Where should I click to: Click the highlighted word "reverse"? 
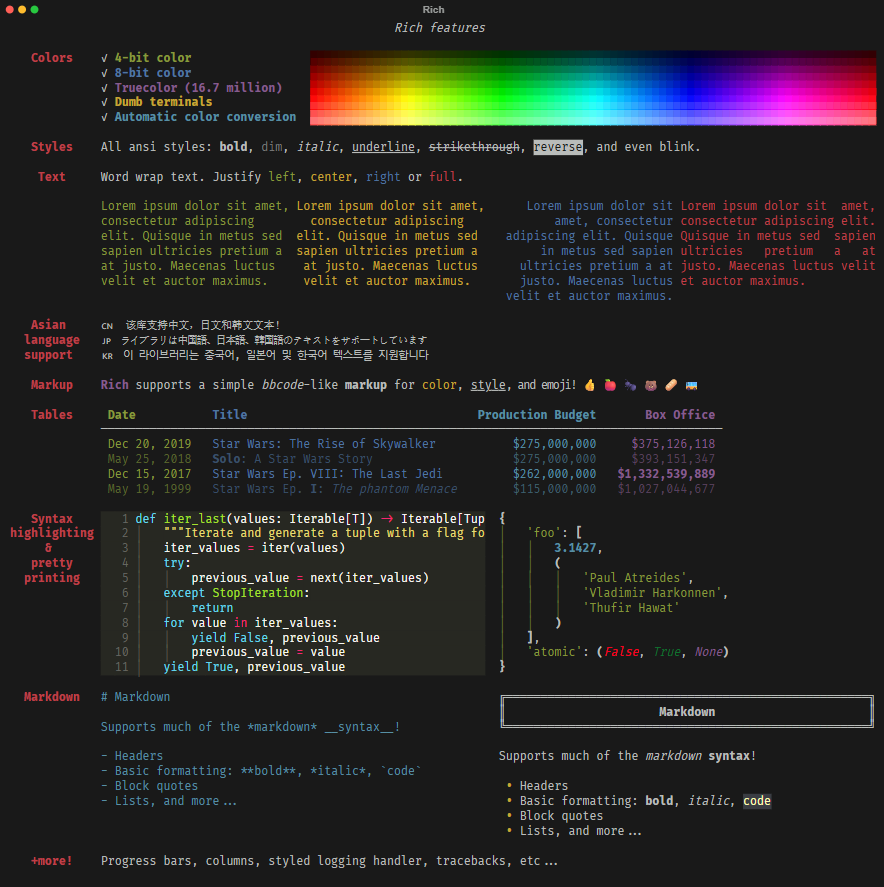click(x=558, y=147)
